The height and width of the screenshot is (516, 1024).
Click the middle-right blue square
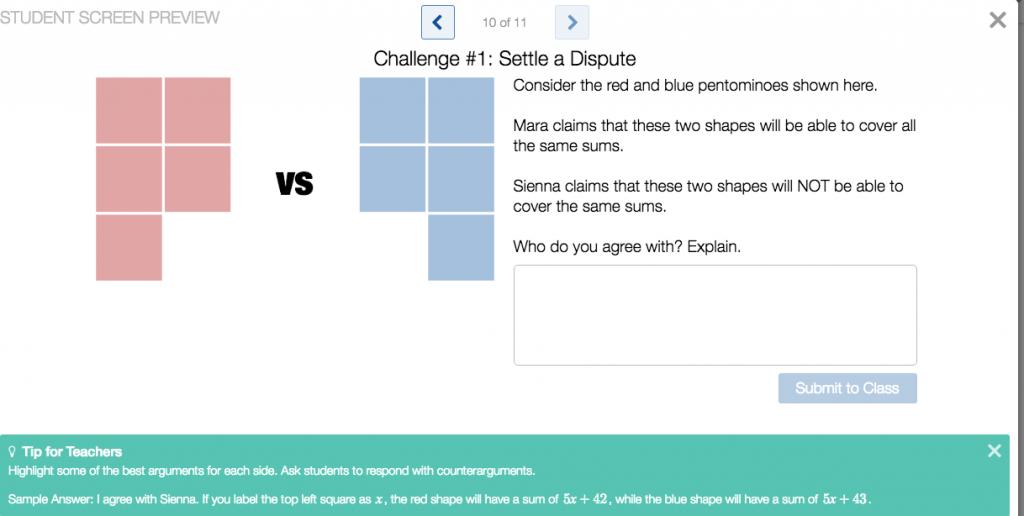click(x=461, y=179)
